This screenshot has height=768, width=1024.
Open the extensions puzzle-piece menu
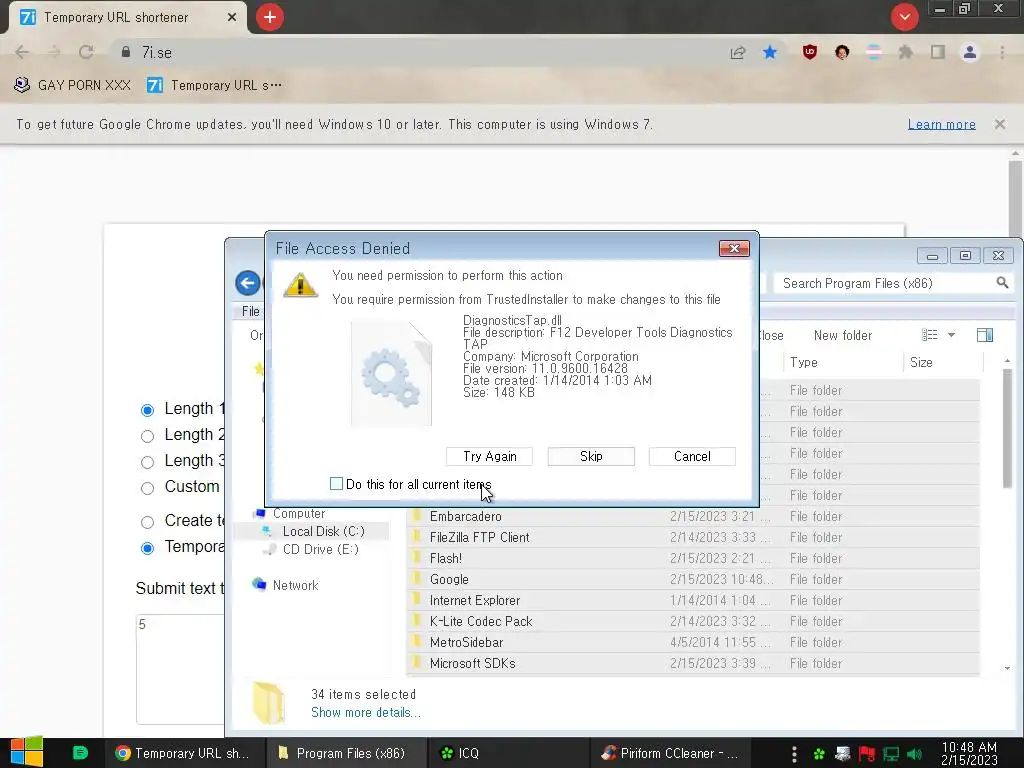point(906,52)
